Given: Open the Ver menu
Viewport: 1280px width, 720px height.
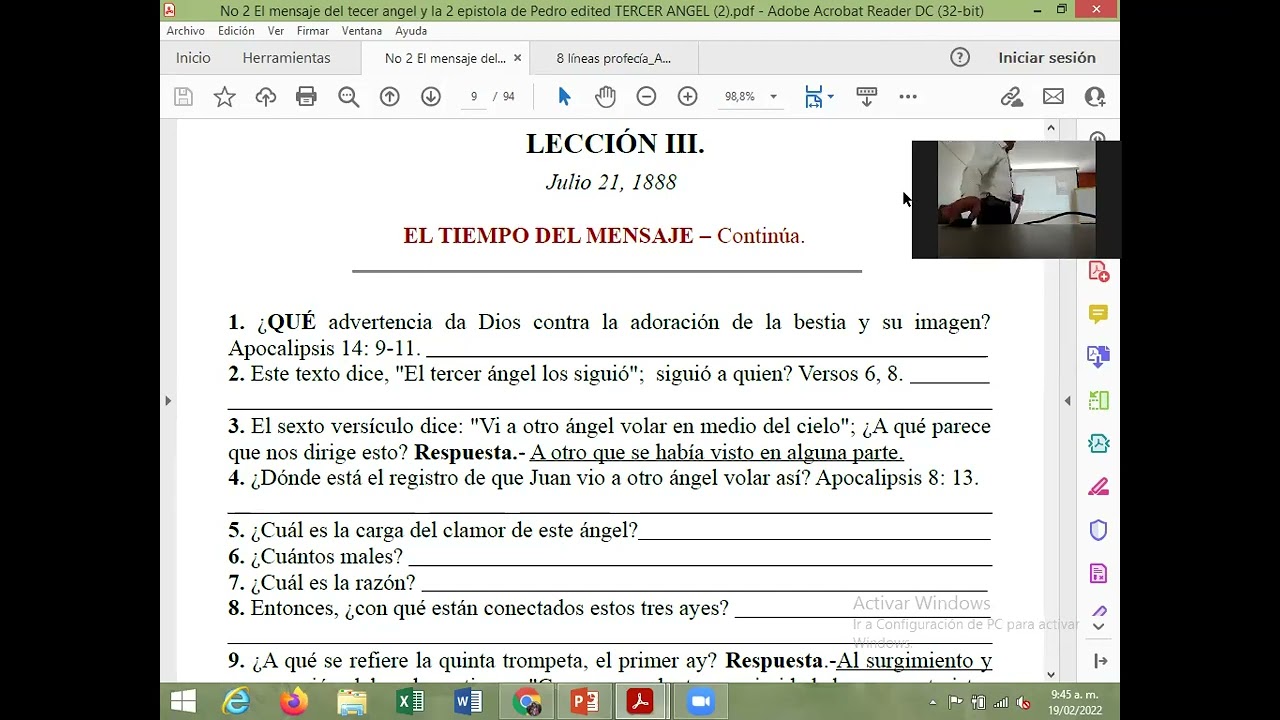Looking at the screenshot, I should (x=276, y=31).
